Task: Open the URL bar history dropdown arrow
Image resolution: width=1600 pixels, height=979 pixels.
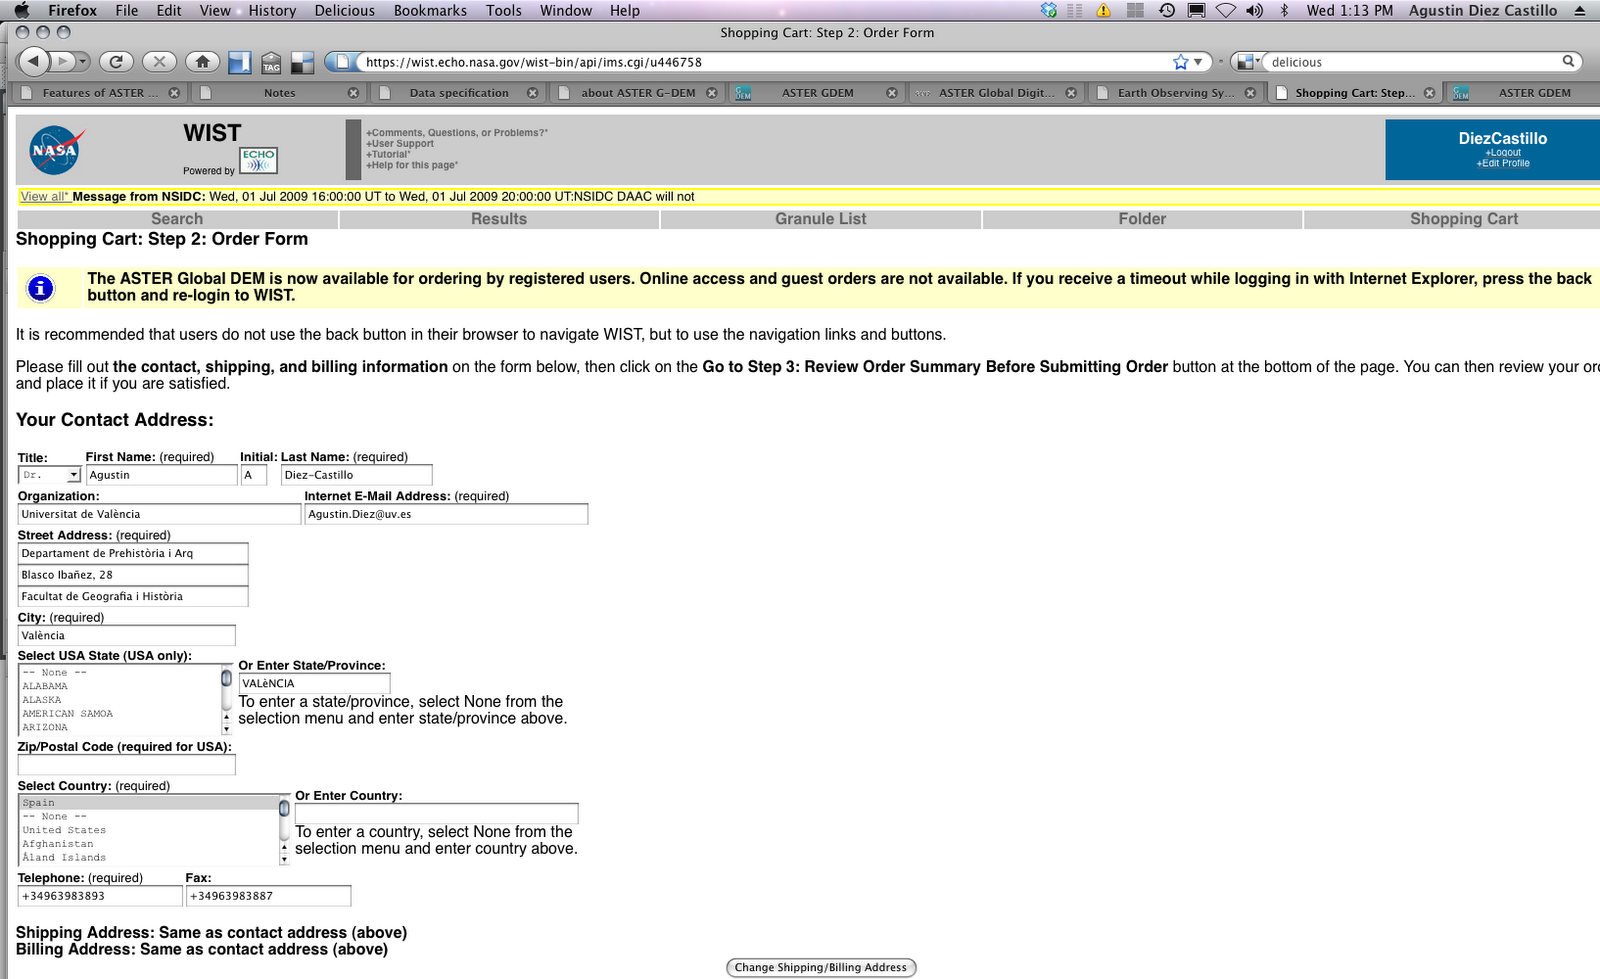Action: (1198, 62)
